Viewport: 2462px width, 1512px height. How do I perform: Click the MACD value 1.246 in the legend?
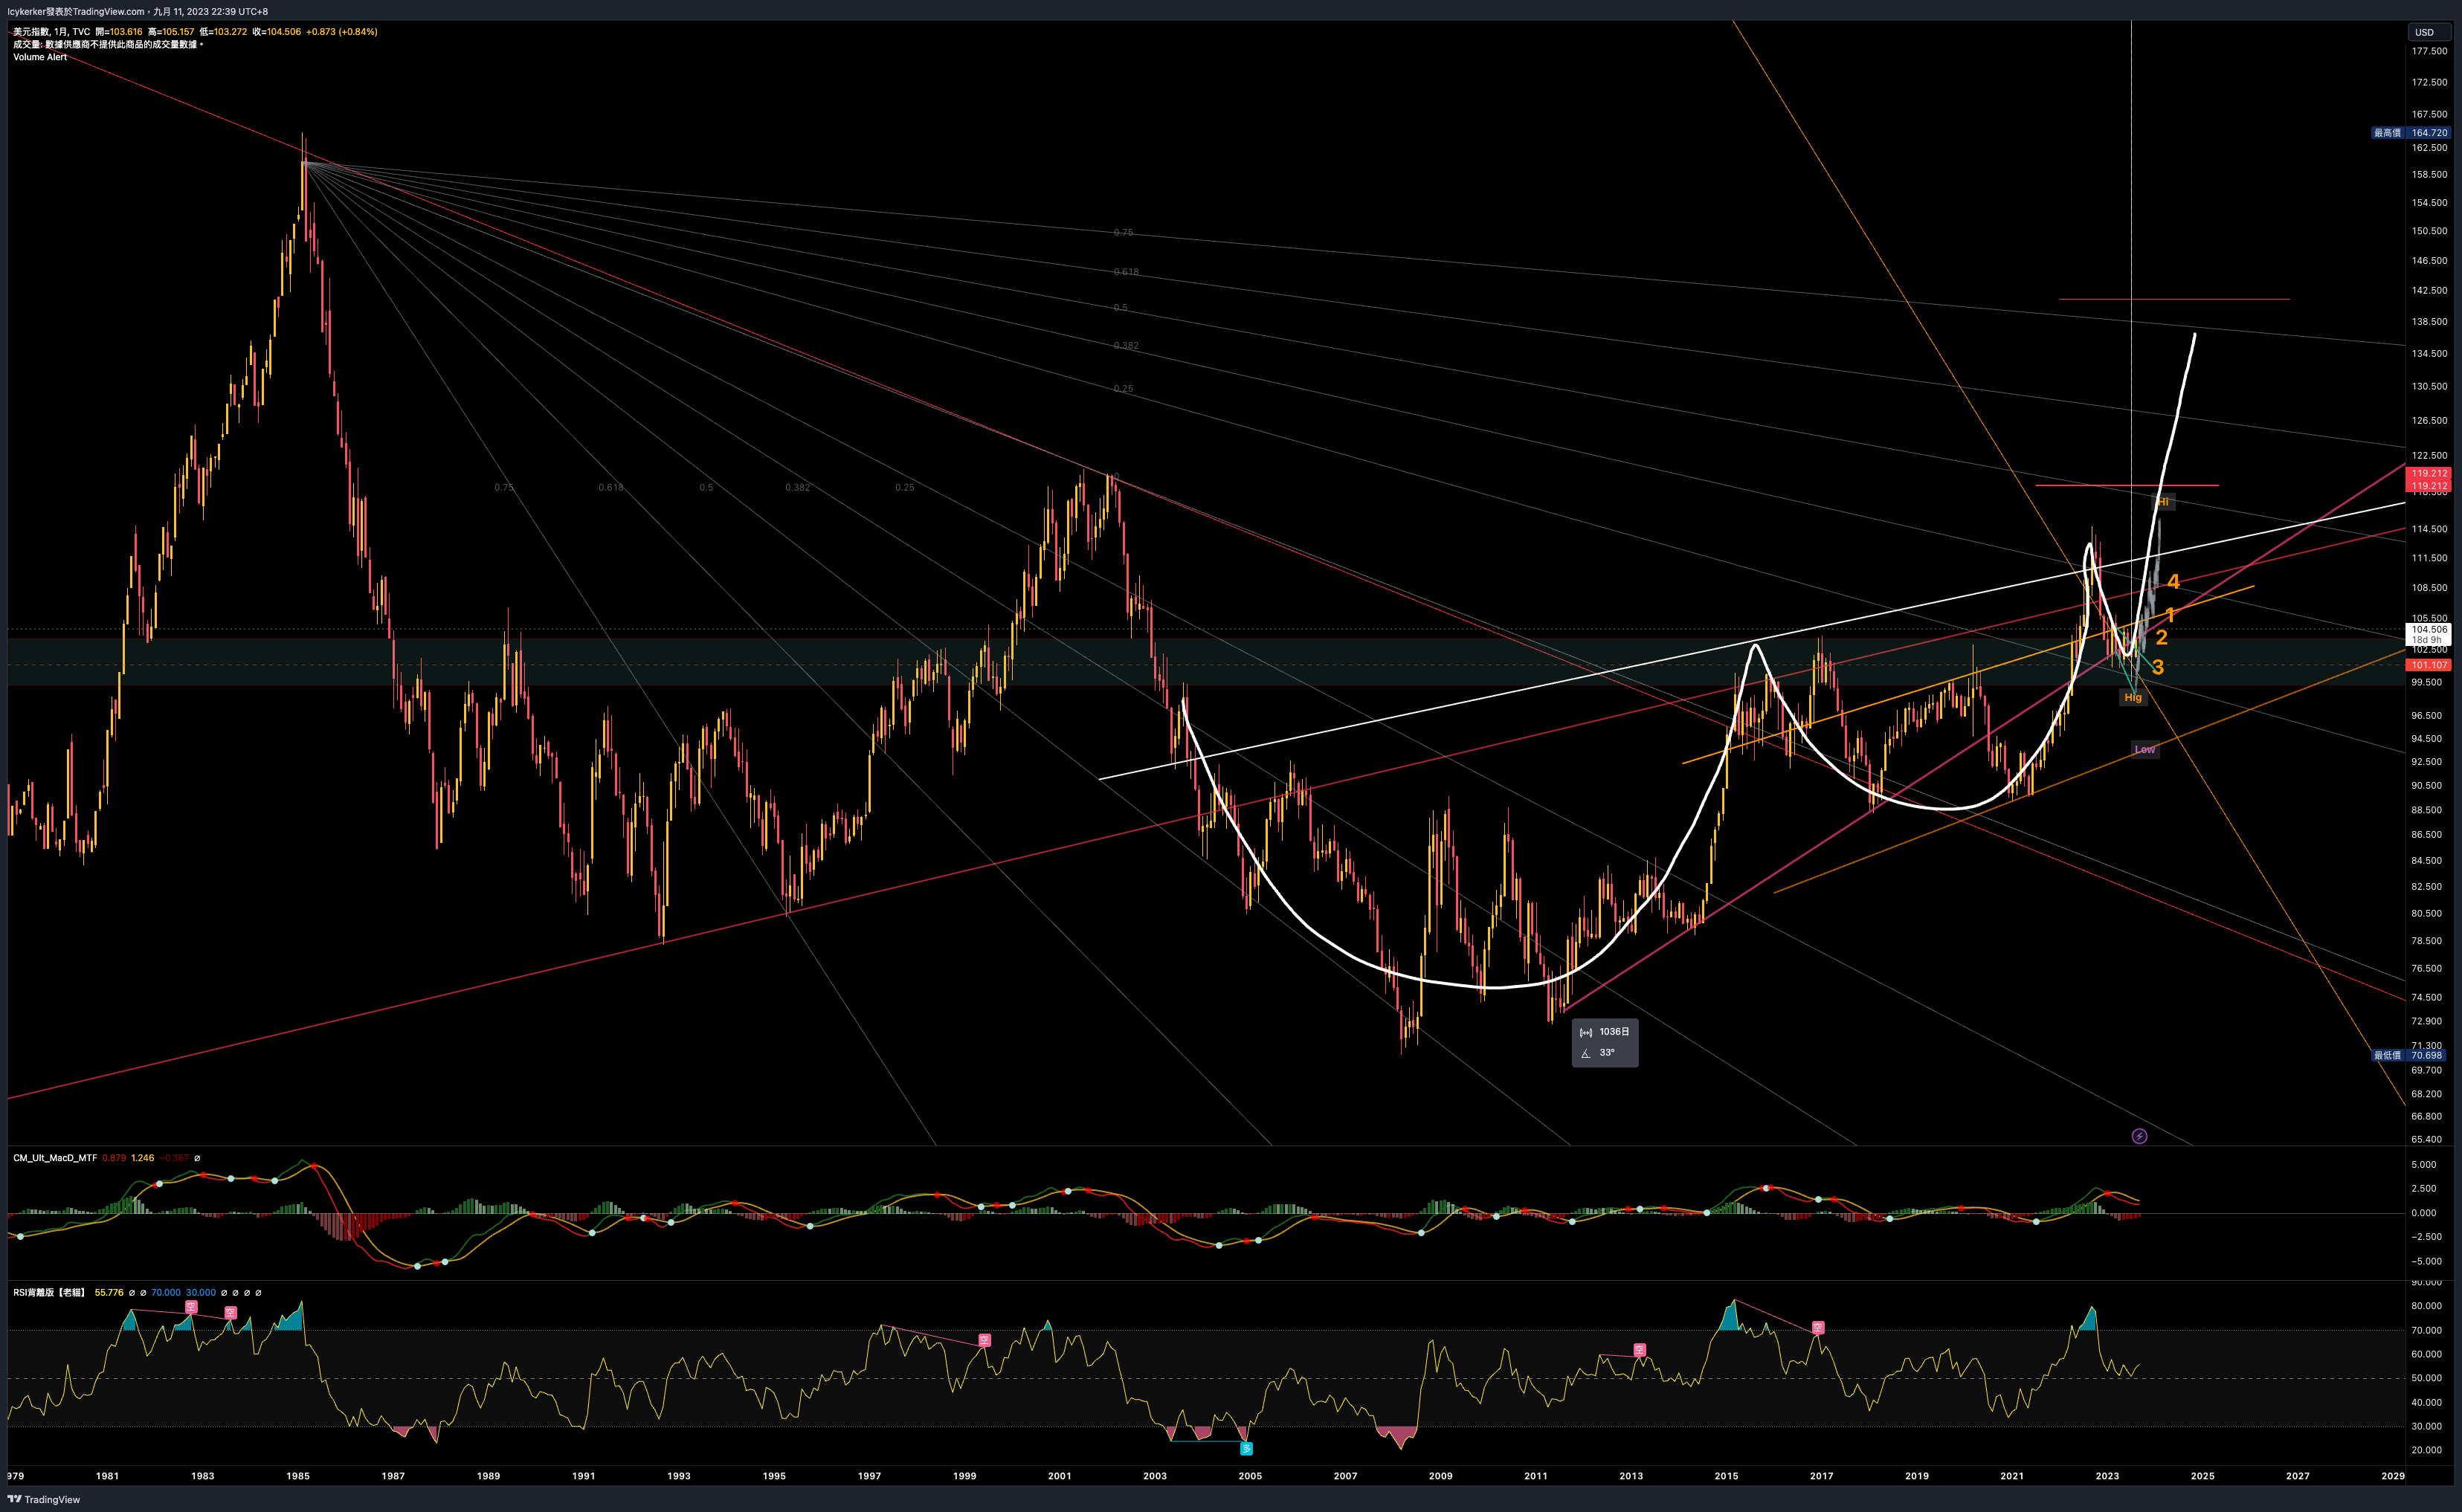[142, 1158]
